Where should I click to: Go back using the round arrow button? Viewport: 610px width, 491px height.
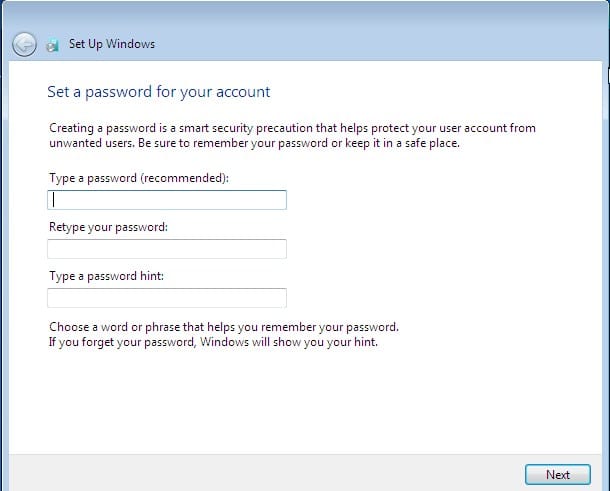coord(24,44)
